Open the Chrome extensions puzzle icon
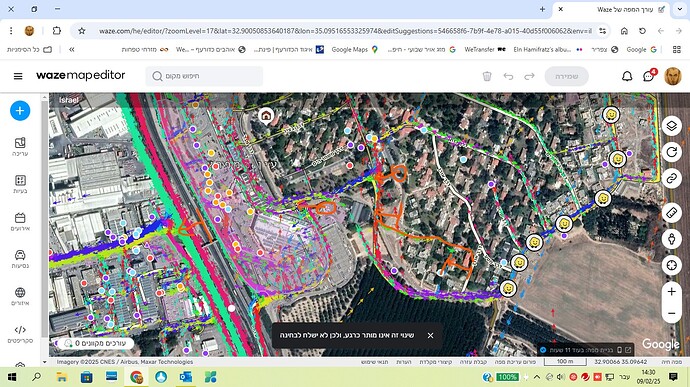 [x=56, y=31]
